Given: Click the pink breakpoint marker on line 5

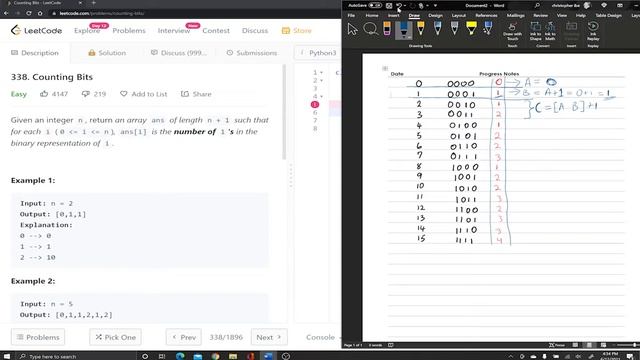Looking at the screenshot, I should click(315, 104).
